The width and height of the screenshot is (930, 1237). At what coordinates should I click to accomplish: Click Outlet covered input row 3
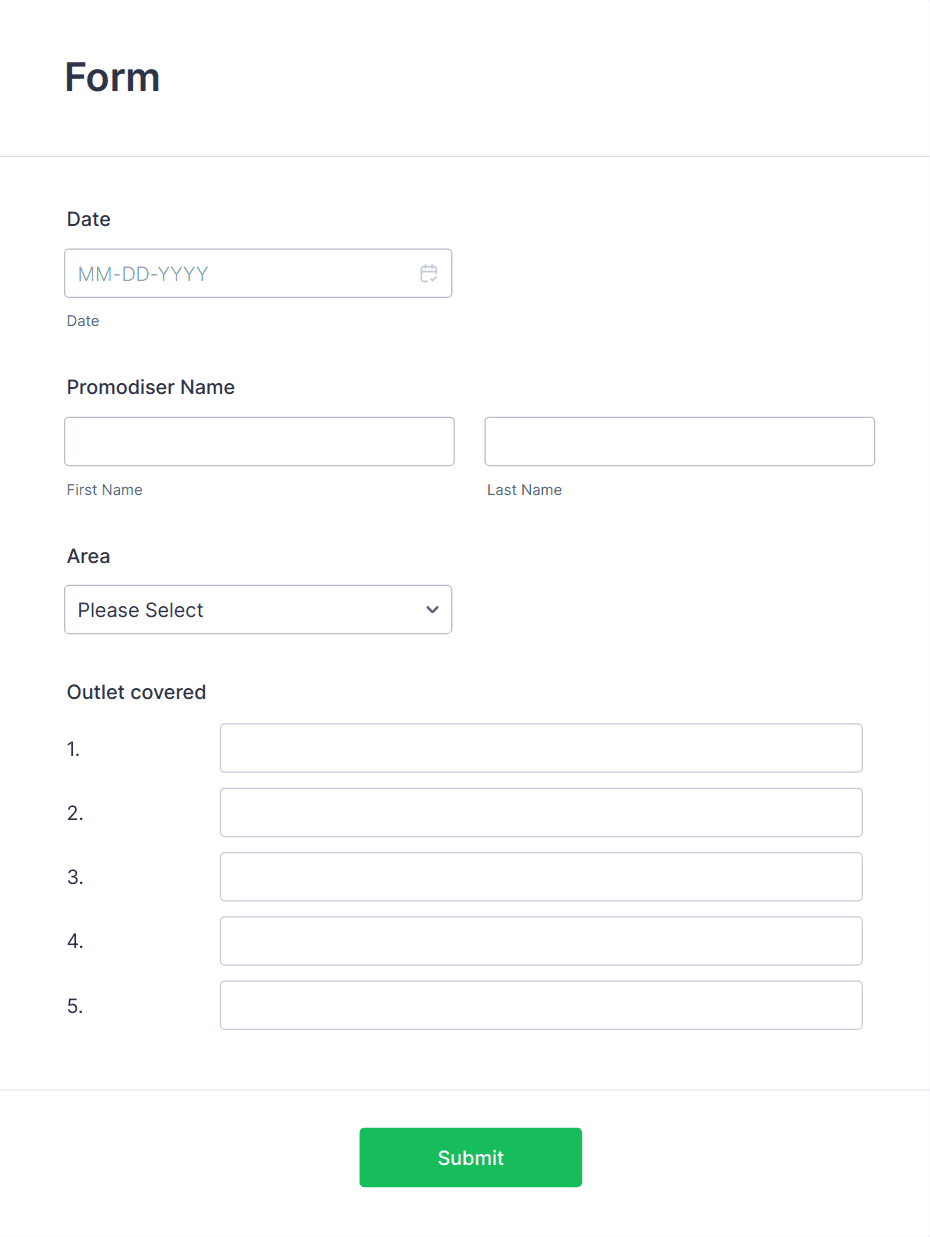[540, 876]
